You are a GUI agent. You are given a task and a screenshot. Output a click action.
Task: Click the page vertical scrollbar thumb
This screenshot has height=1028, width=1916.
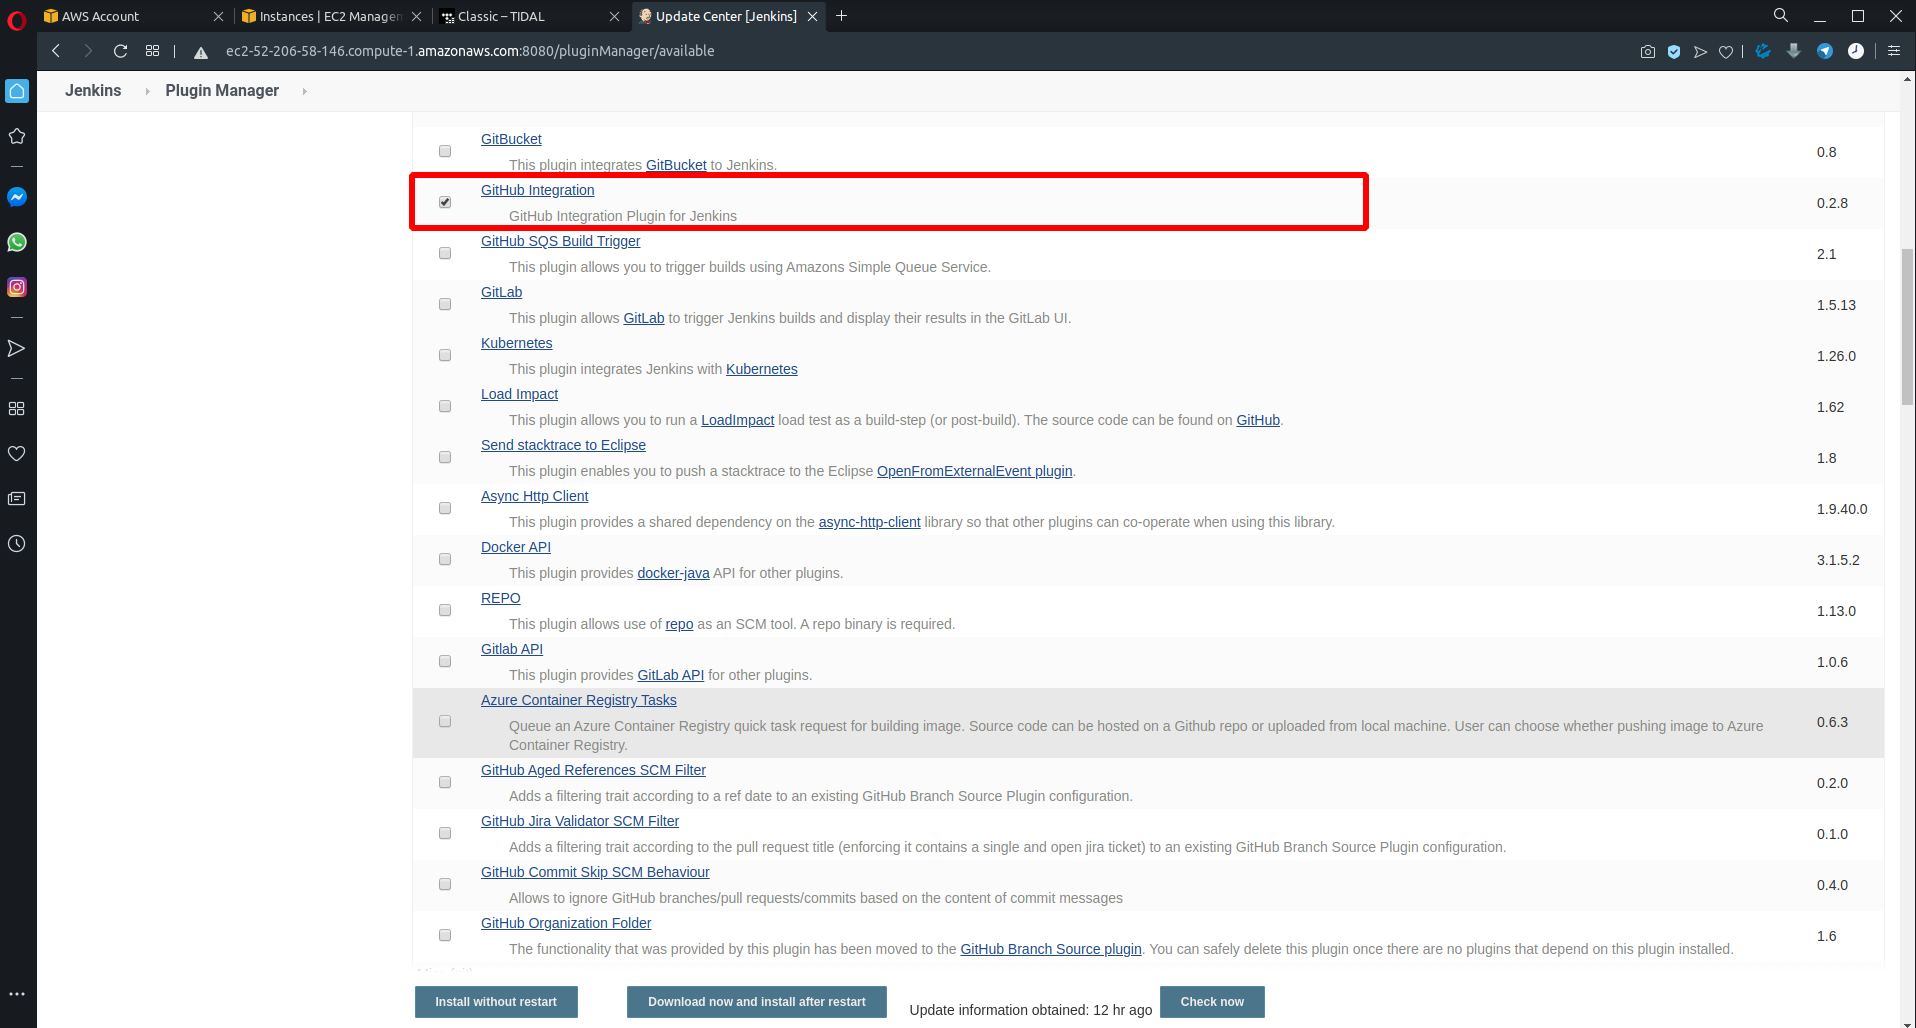point(1907,327)
